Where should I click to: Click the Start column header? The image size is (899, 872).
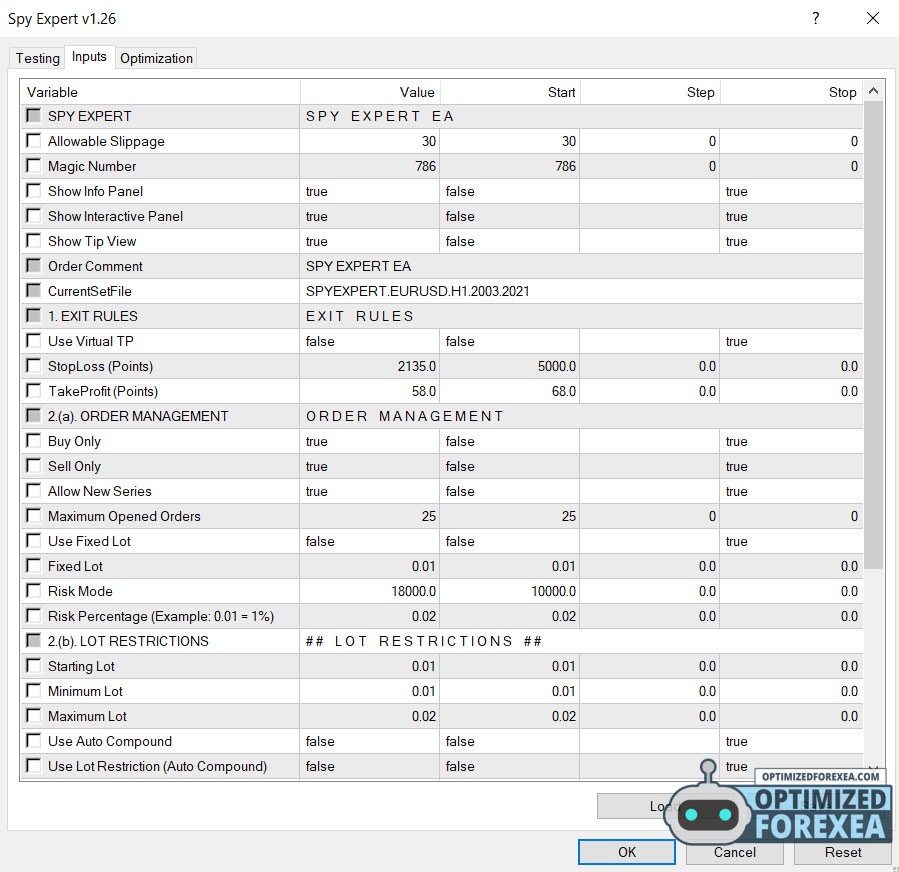point(510,92)
